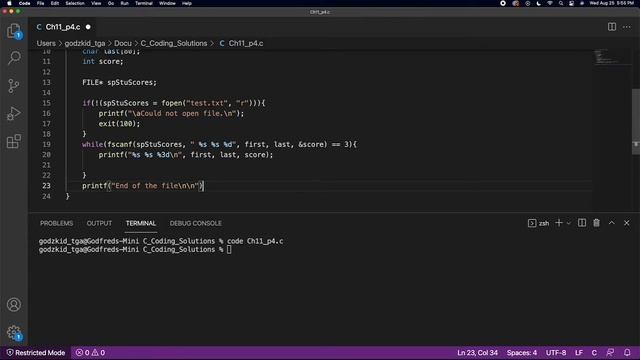The image size is (640, 360).
Task: Toggle Do Not Disturb moon icon in menu bar
Action: click(x=538, y=3)
